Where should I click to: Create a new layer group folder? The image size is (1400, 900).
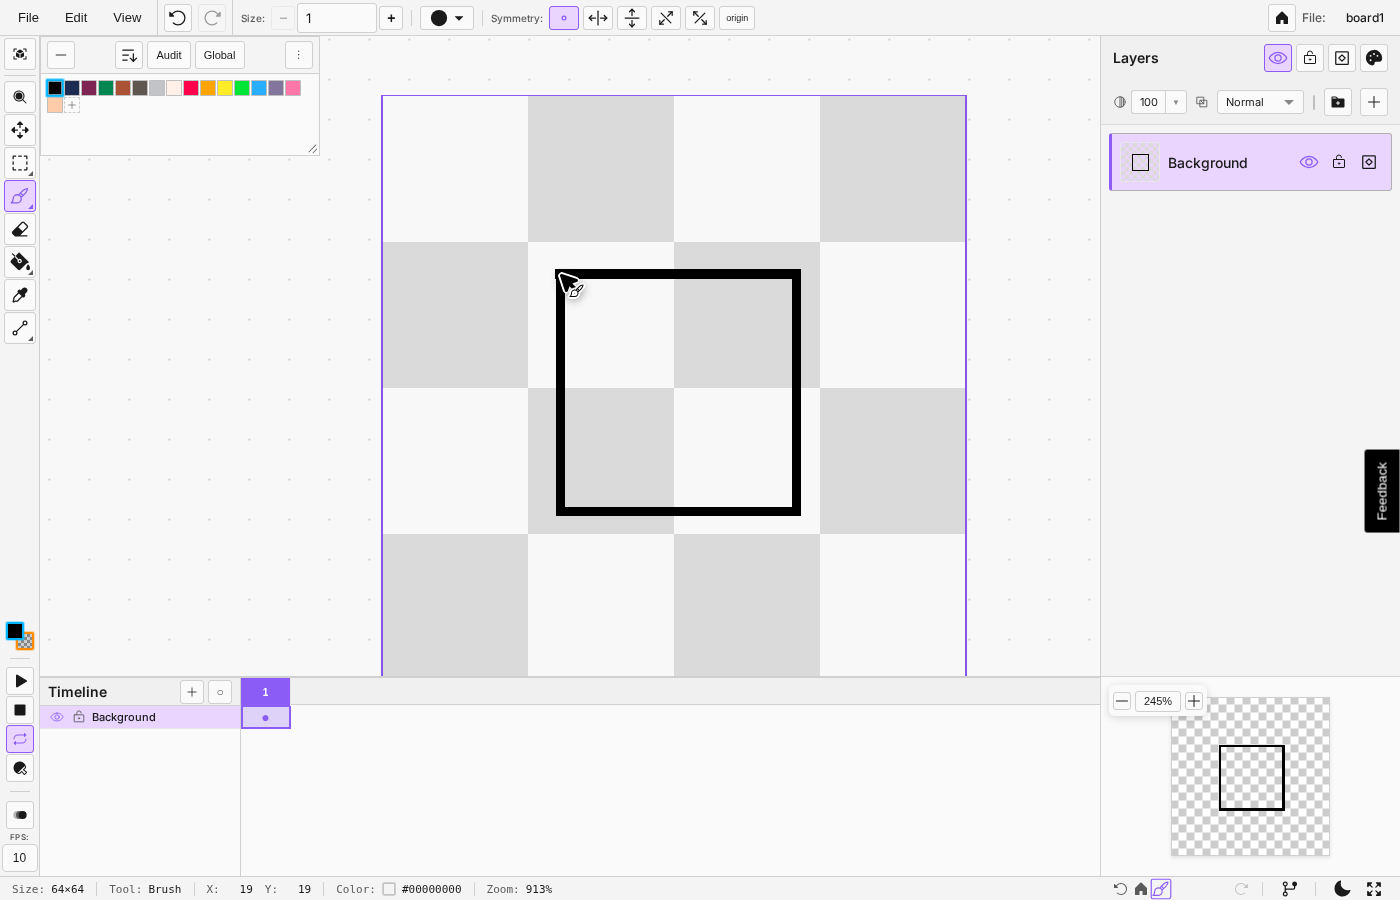(1338, 102)
